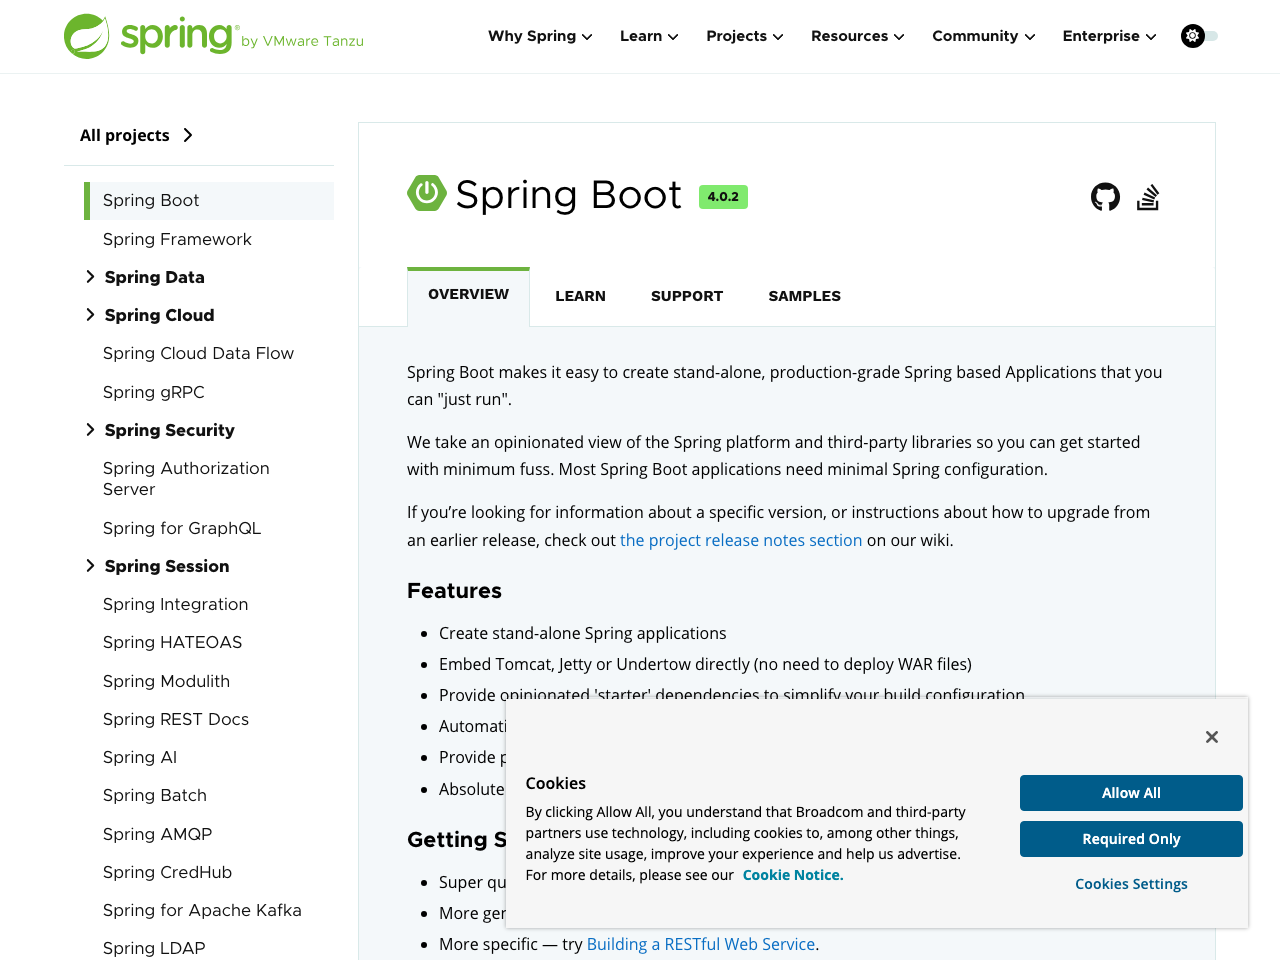Click the Spring leaf logo in the header
The image size is (1280, 960).
coord(90,35)
